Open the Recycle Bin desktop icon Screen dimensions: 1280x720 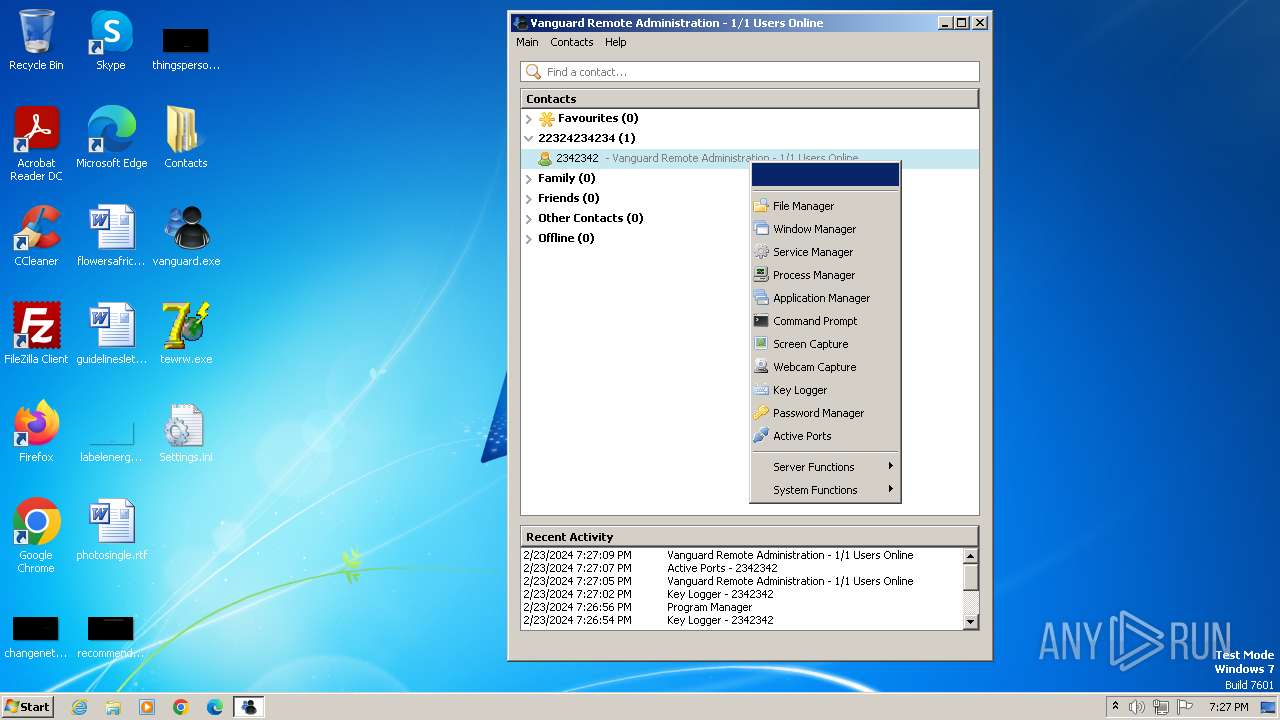point(36,40)
